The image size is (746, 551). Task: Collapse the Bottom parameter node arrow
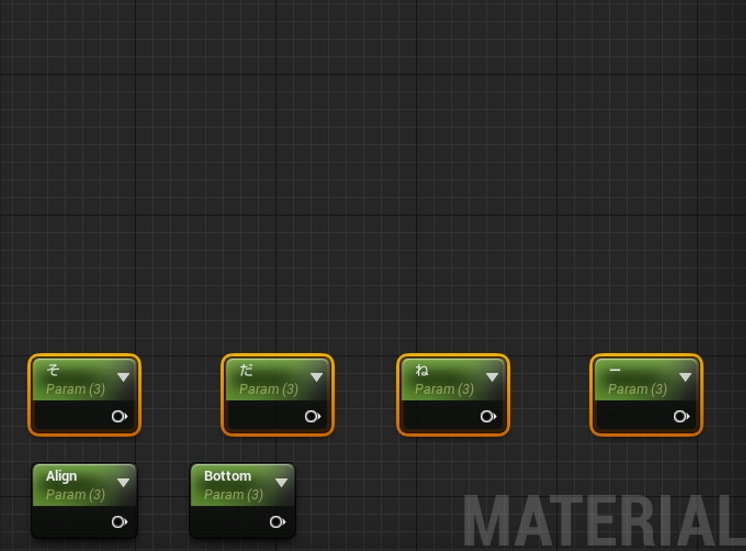click(x=281, y=482)
